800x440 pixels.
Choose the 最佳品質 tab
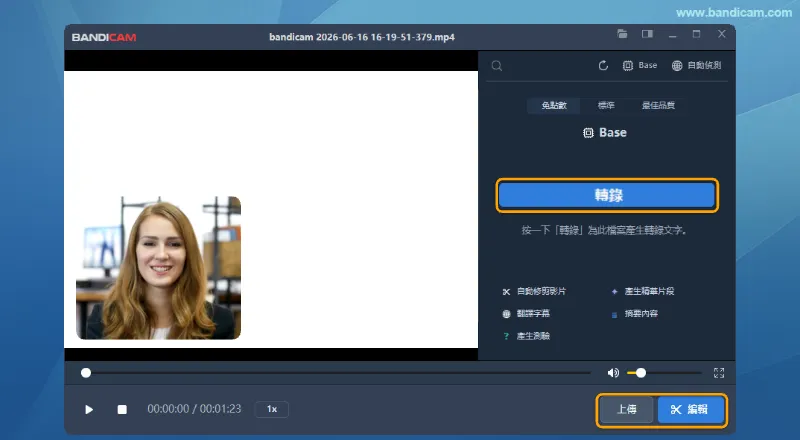658,105
